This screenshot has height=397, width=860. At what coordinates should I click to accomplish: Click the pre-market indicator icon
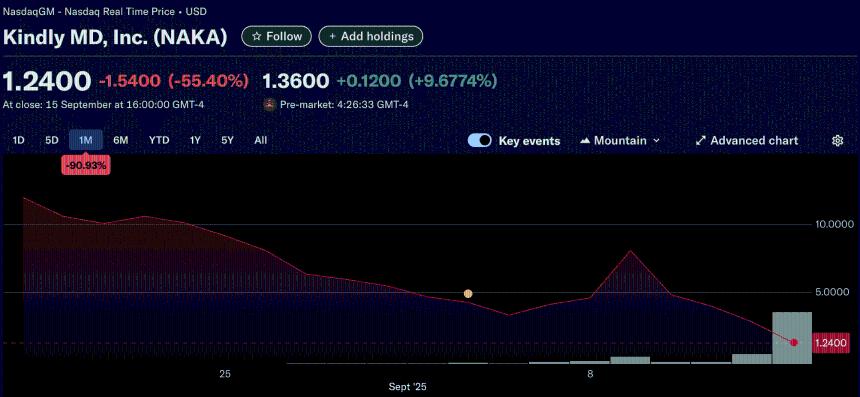coord(269,105)
